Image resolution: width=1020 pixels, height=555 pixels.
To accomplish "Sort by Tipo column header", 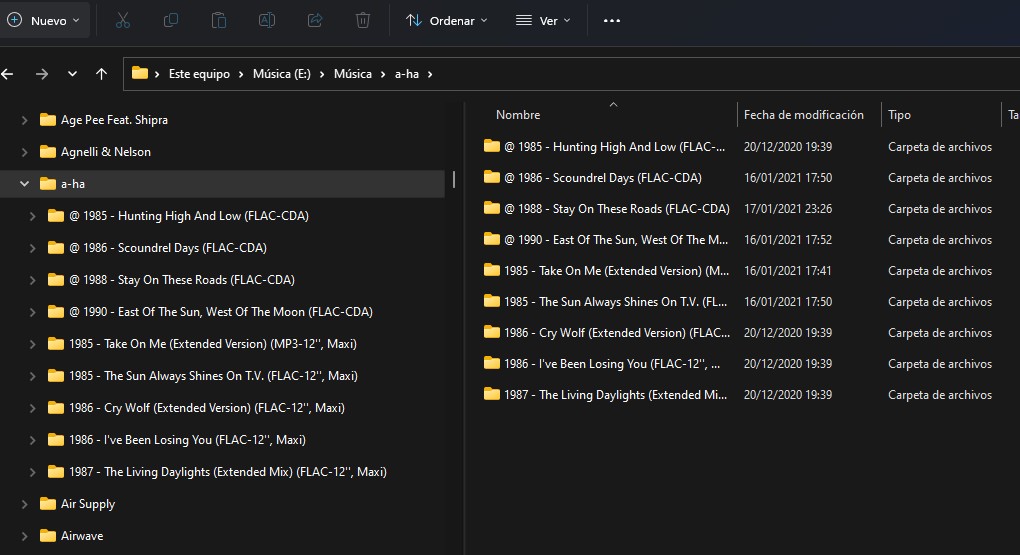I will (899, 115).
